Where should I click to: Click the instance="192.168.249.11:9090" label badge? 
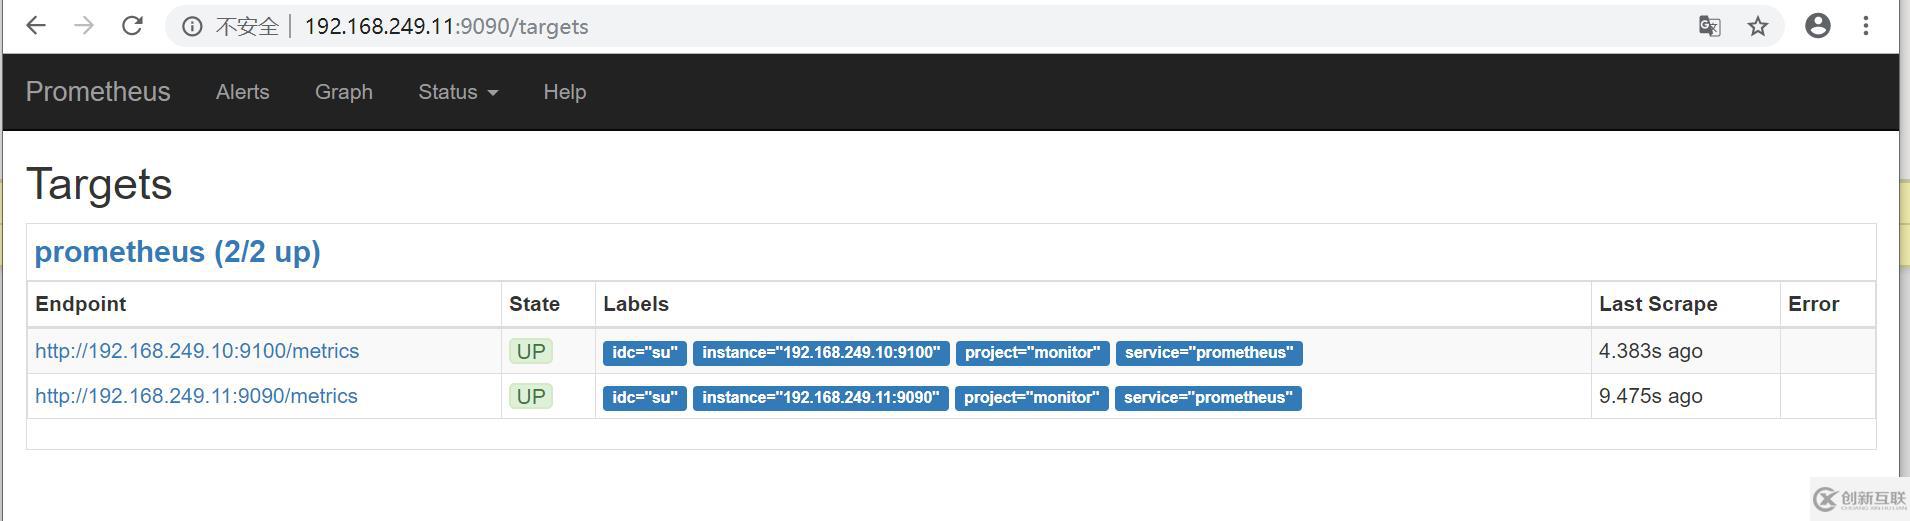pos(821,398)
